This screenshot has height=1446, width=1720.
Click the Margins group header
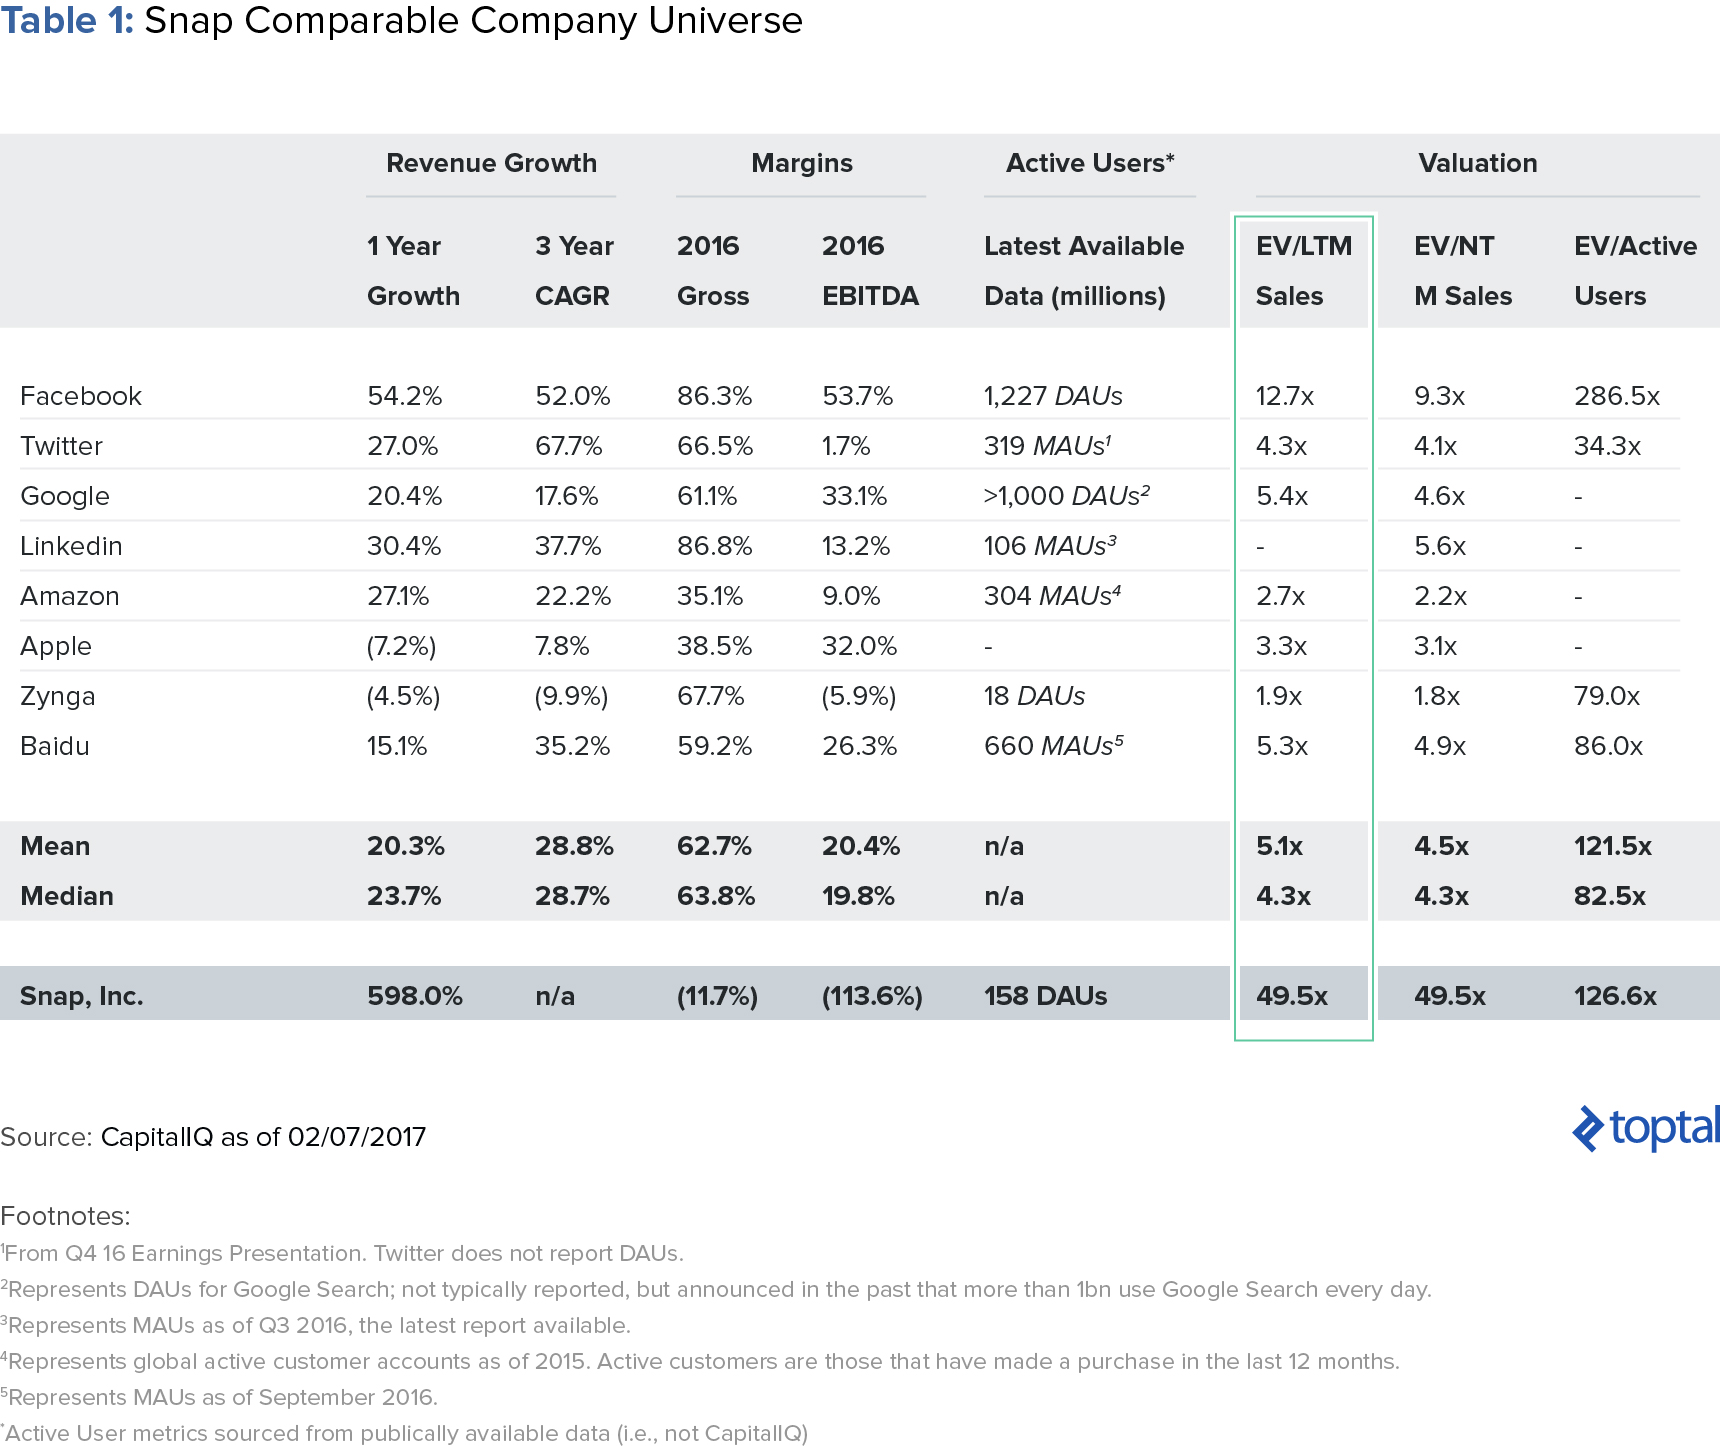802,163
